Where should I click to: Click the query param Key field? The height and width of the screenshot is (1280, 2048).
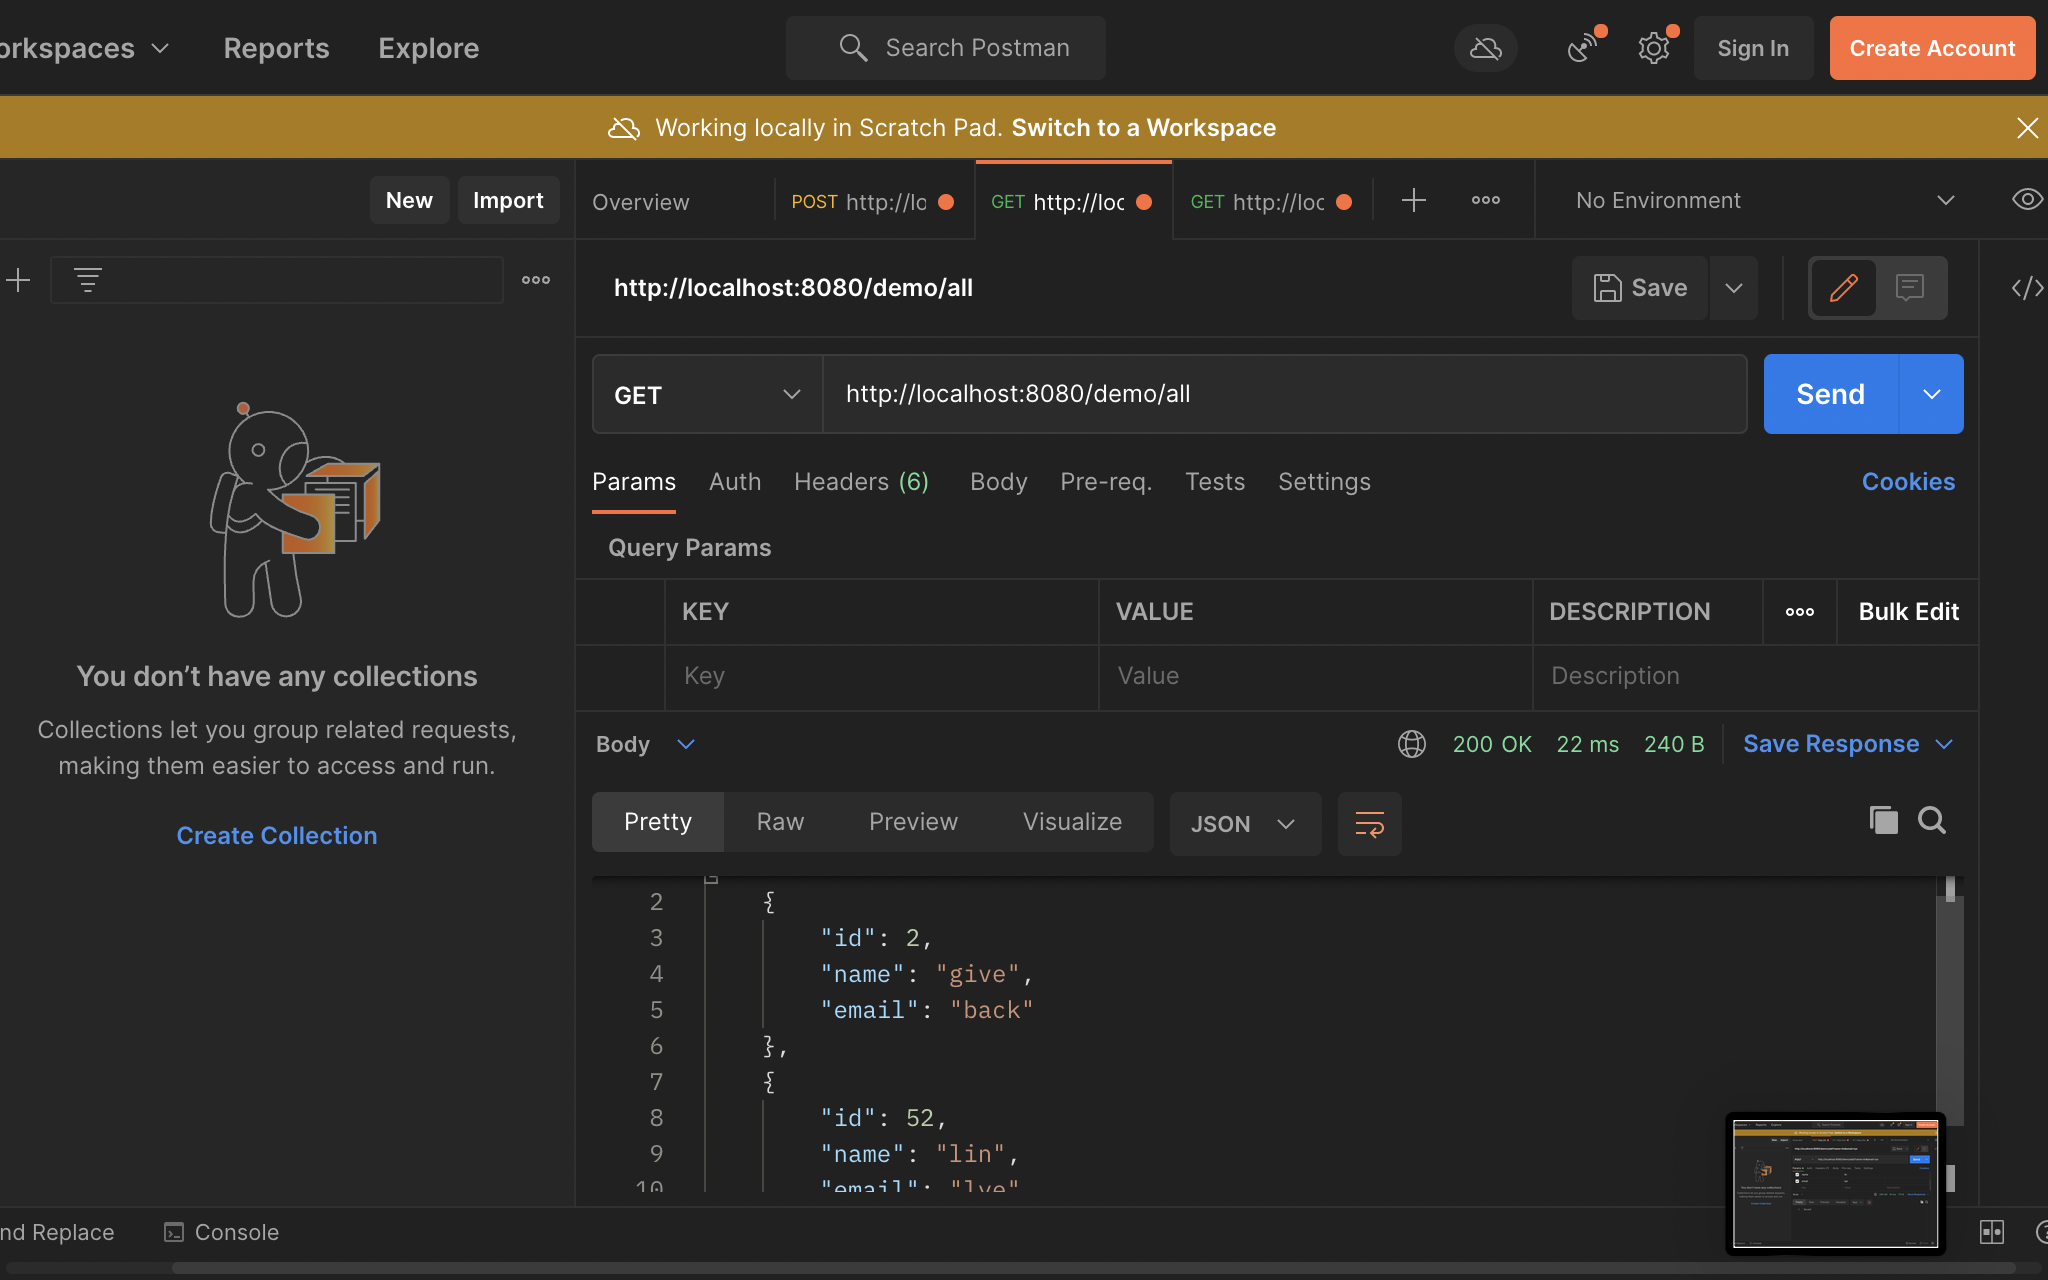(x=882, y=676)
